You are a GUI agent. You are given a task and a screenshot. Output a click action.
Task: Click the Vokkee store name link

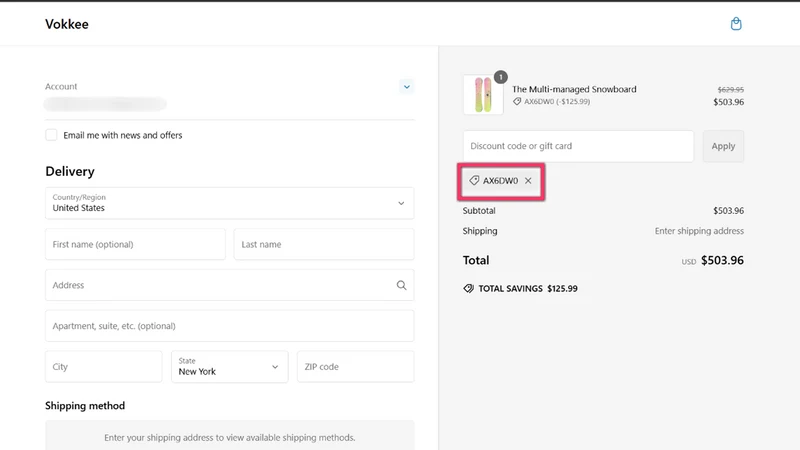[x=67, y=24]
